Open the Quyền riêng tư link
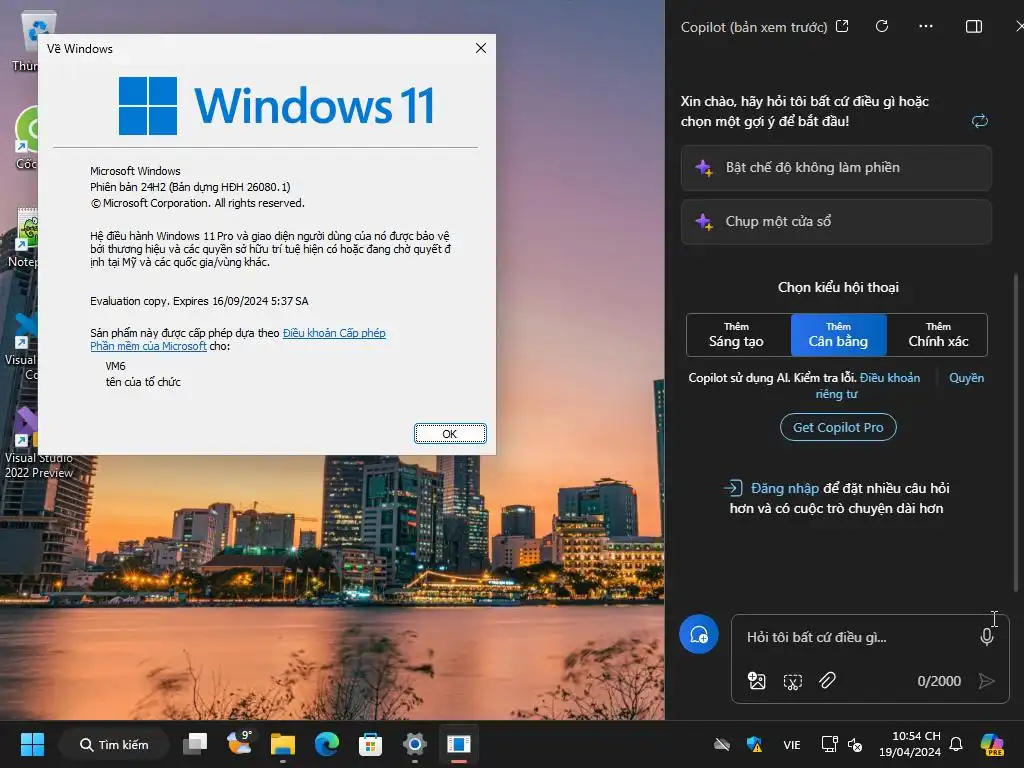The height and width of the screenshot is (768, 1024). tap(966, 378)
